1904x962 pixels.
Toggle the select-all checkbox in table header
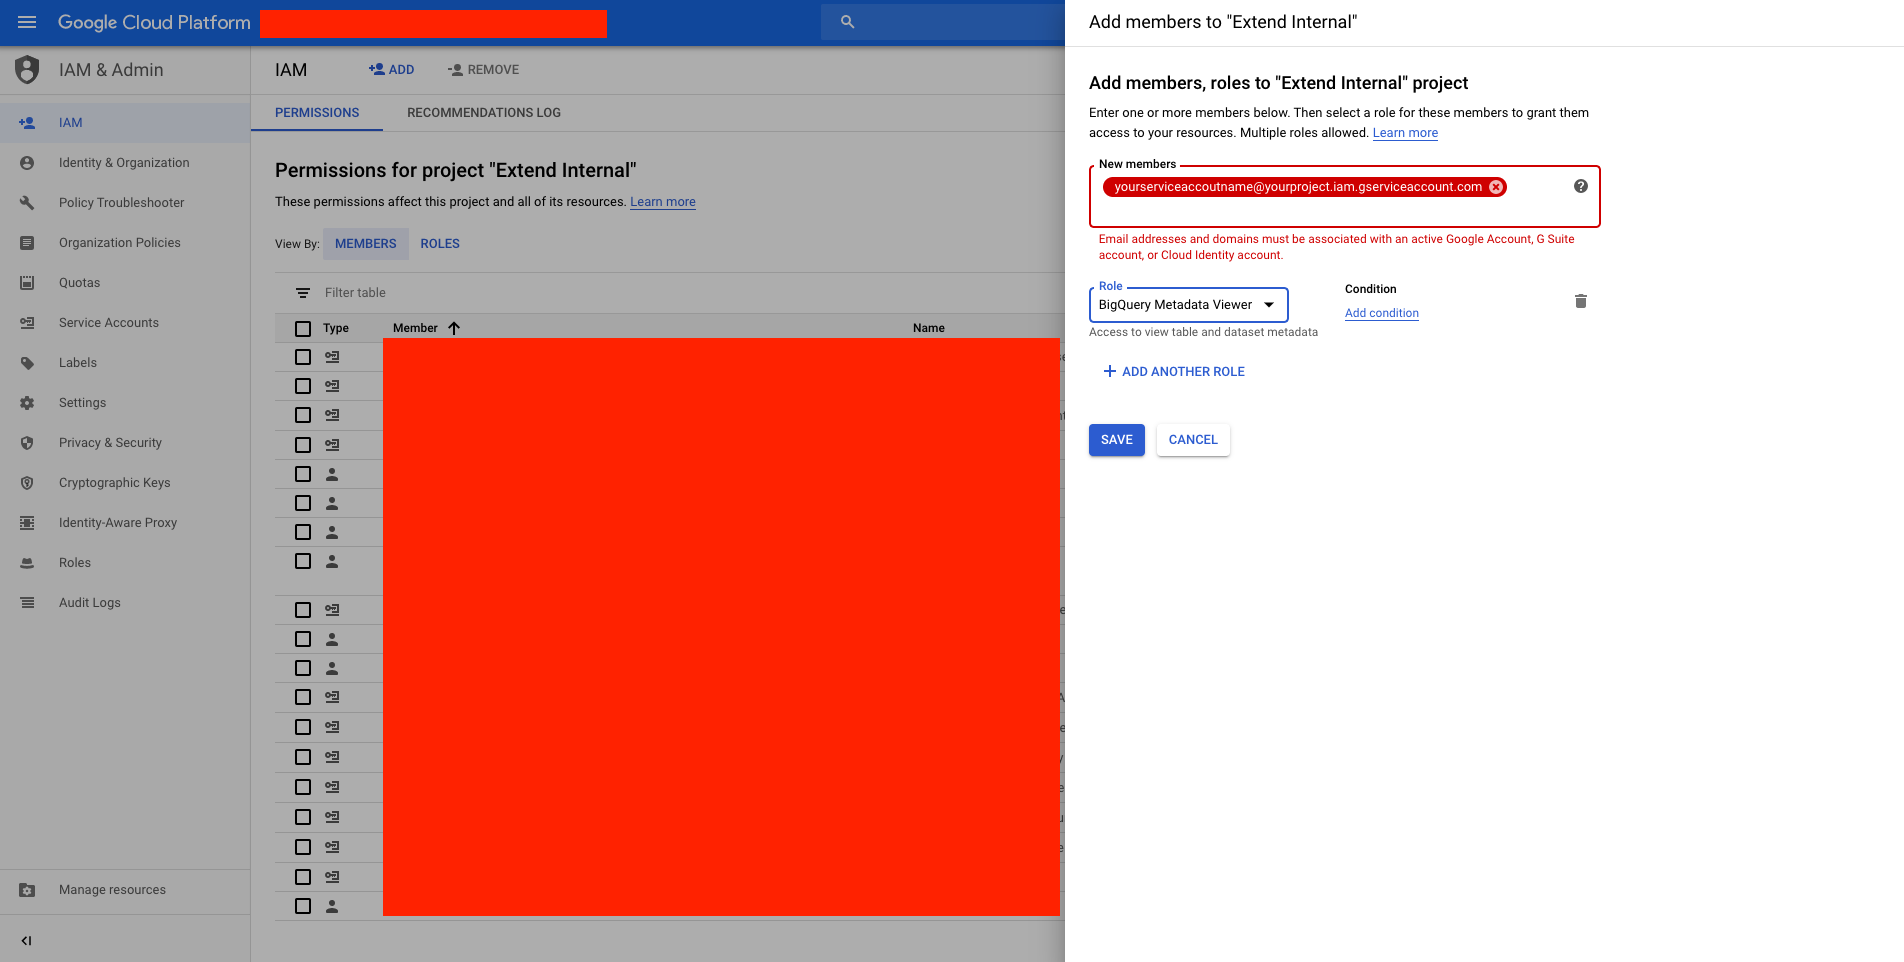[303, 328]
